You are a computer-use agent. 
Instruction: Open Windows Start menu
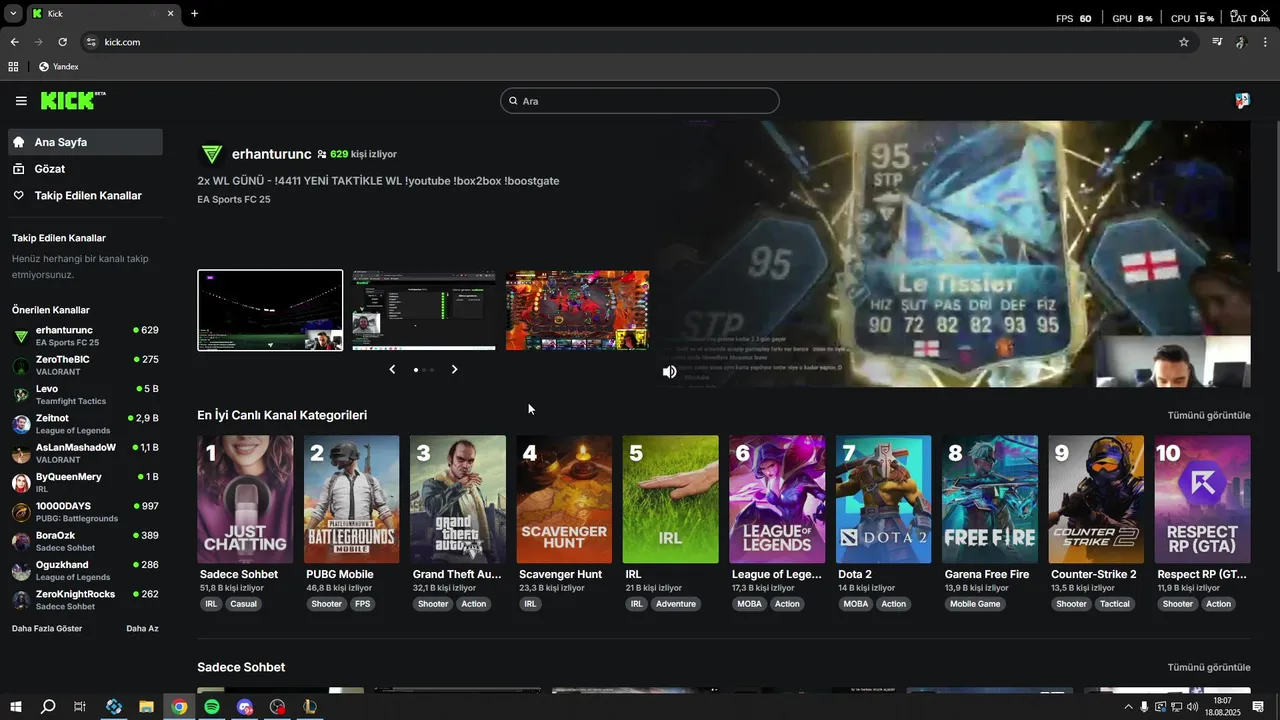click(16, 707)
